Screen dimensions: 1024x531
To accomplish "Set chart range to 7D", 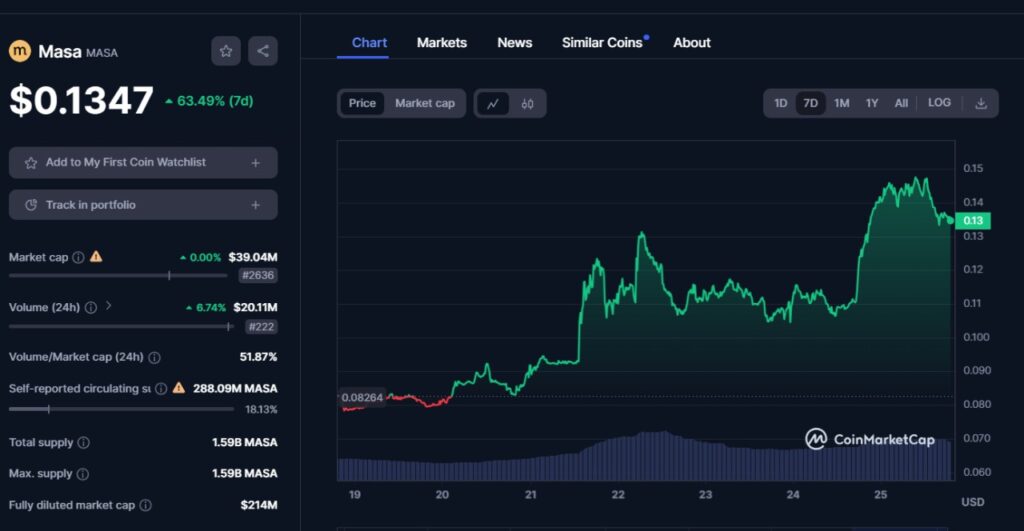I will coord(810,103).
